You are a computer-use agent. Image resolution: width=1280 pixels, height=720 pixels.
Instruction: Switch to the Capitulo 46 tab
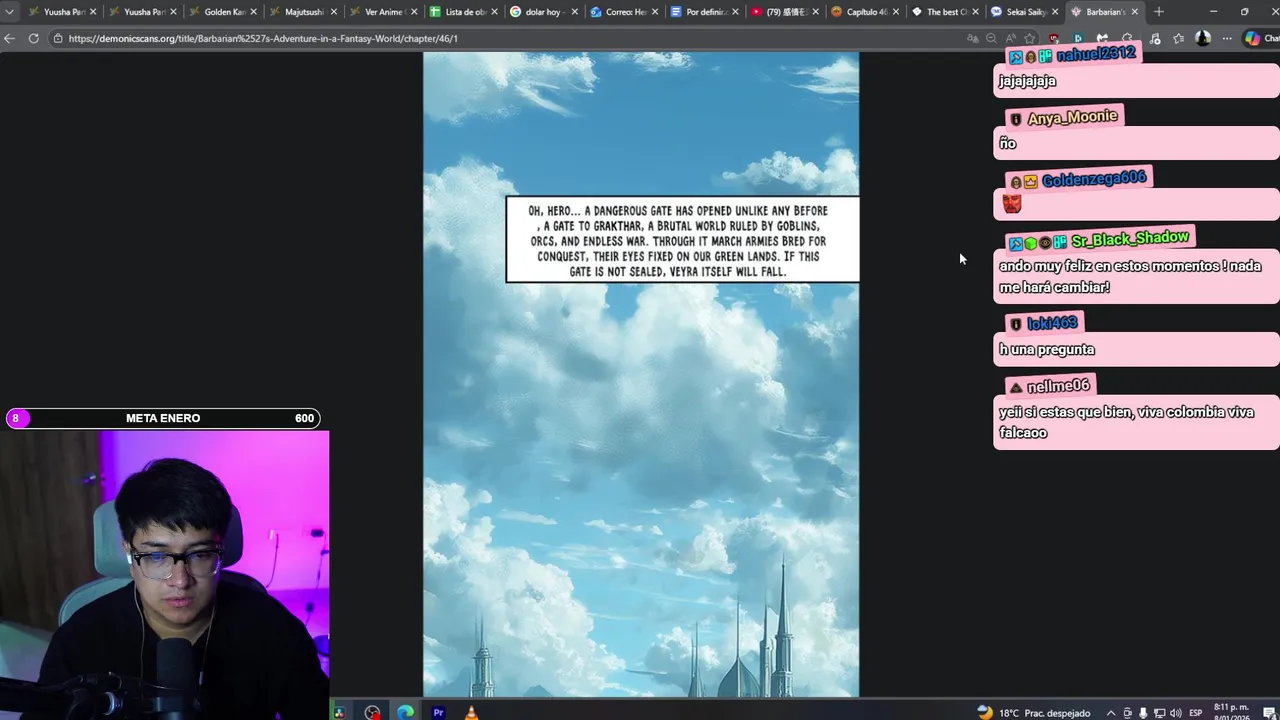coord(866,12)
